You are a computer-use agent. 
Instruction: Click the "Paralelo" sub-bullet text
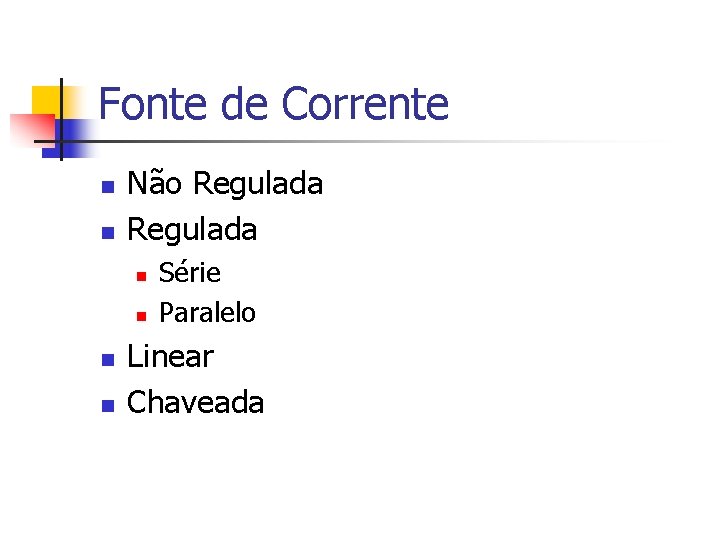tap(207, 313)
